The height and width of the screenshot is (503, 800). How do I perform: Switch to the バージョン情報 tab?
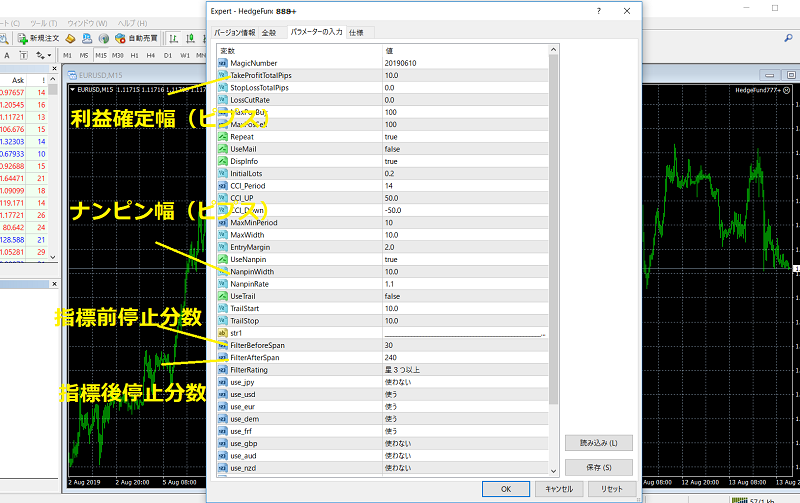coord(235,33)
